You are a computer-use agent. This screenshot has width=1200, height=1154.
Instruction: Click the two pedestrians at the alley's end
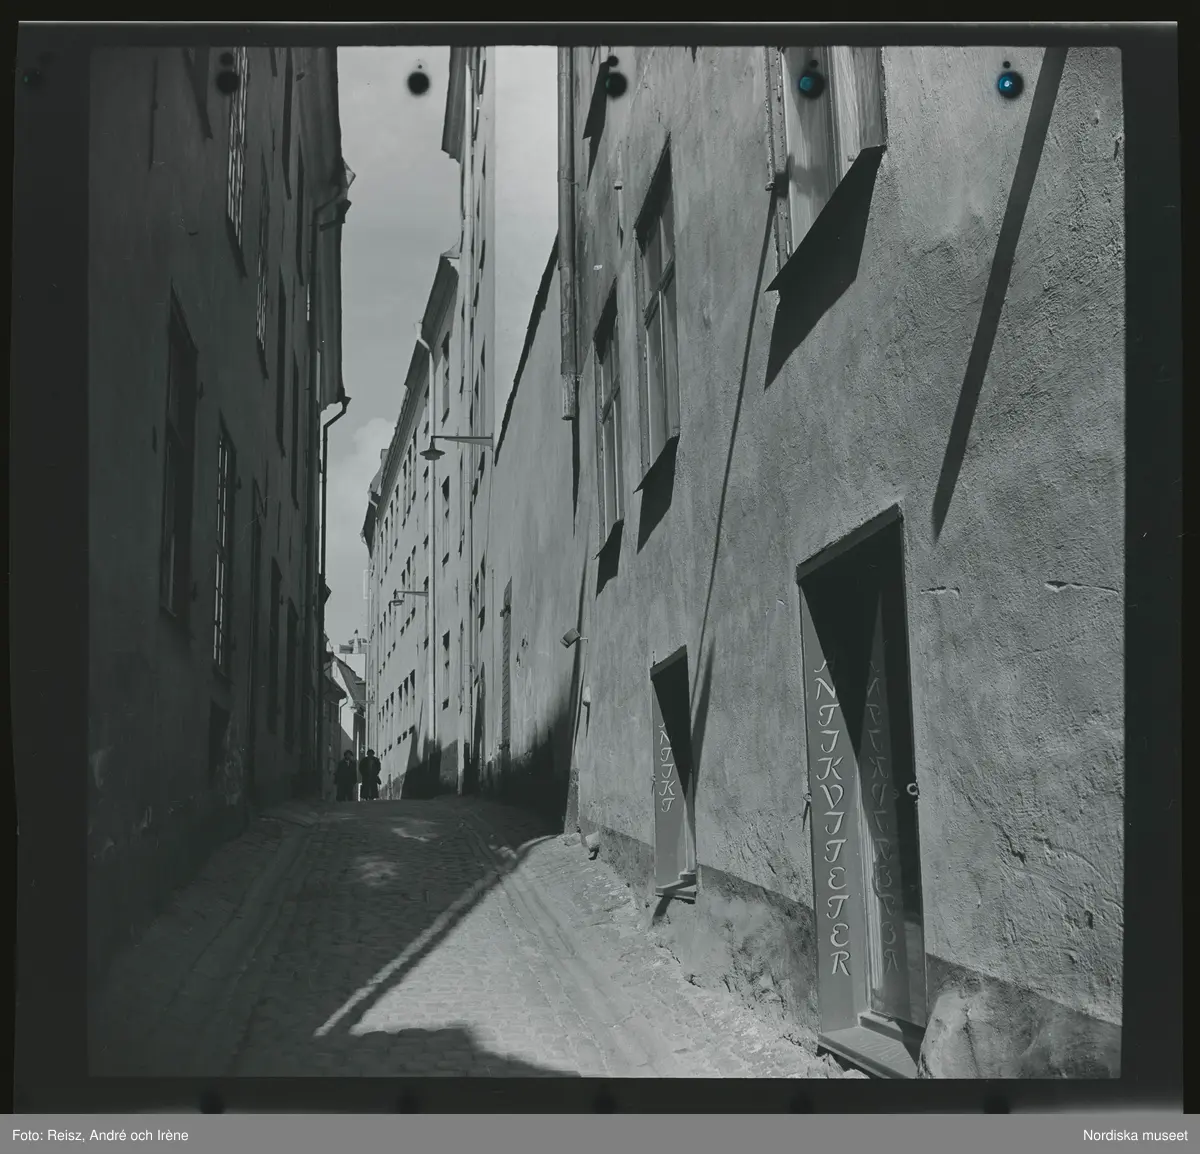(358, 775)
